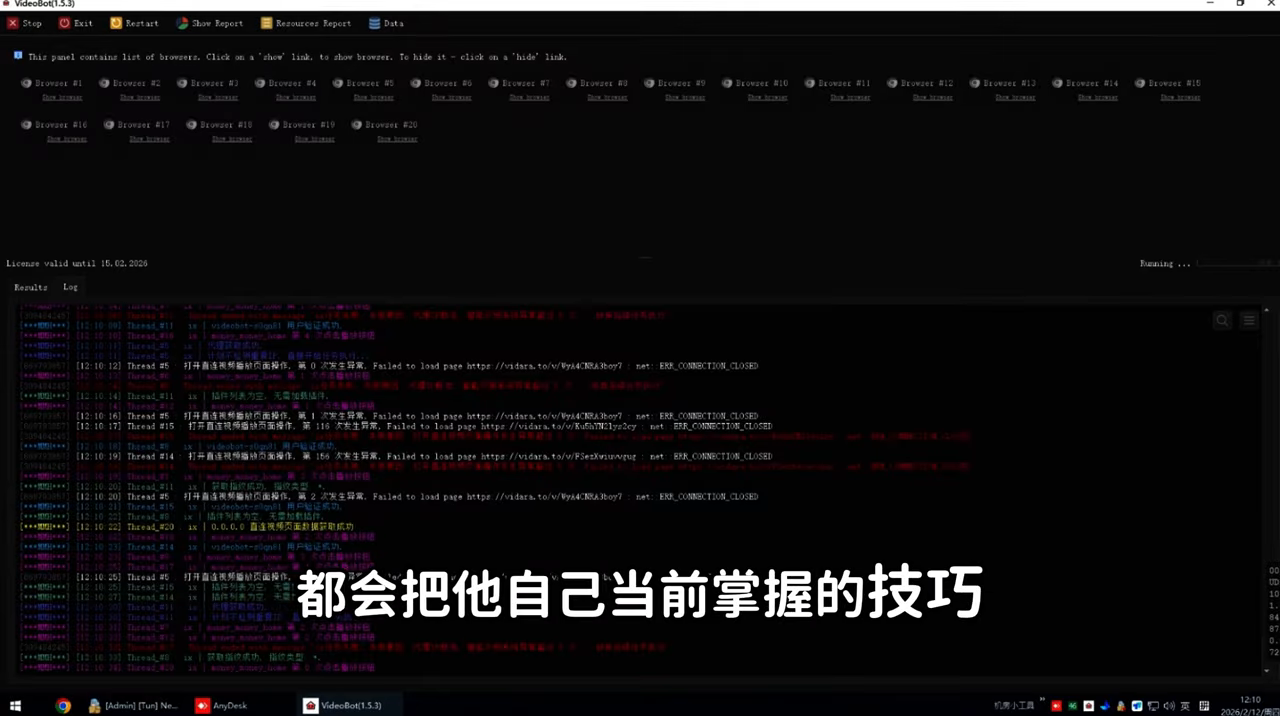The height and width of the screenshot is (716, 1280).
Task: Click the volume speaker tray icon
Action: pyautogui.click(x=1168, y=706)
